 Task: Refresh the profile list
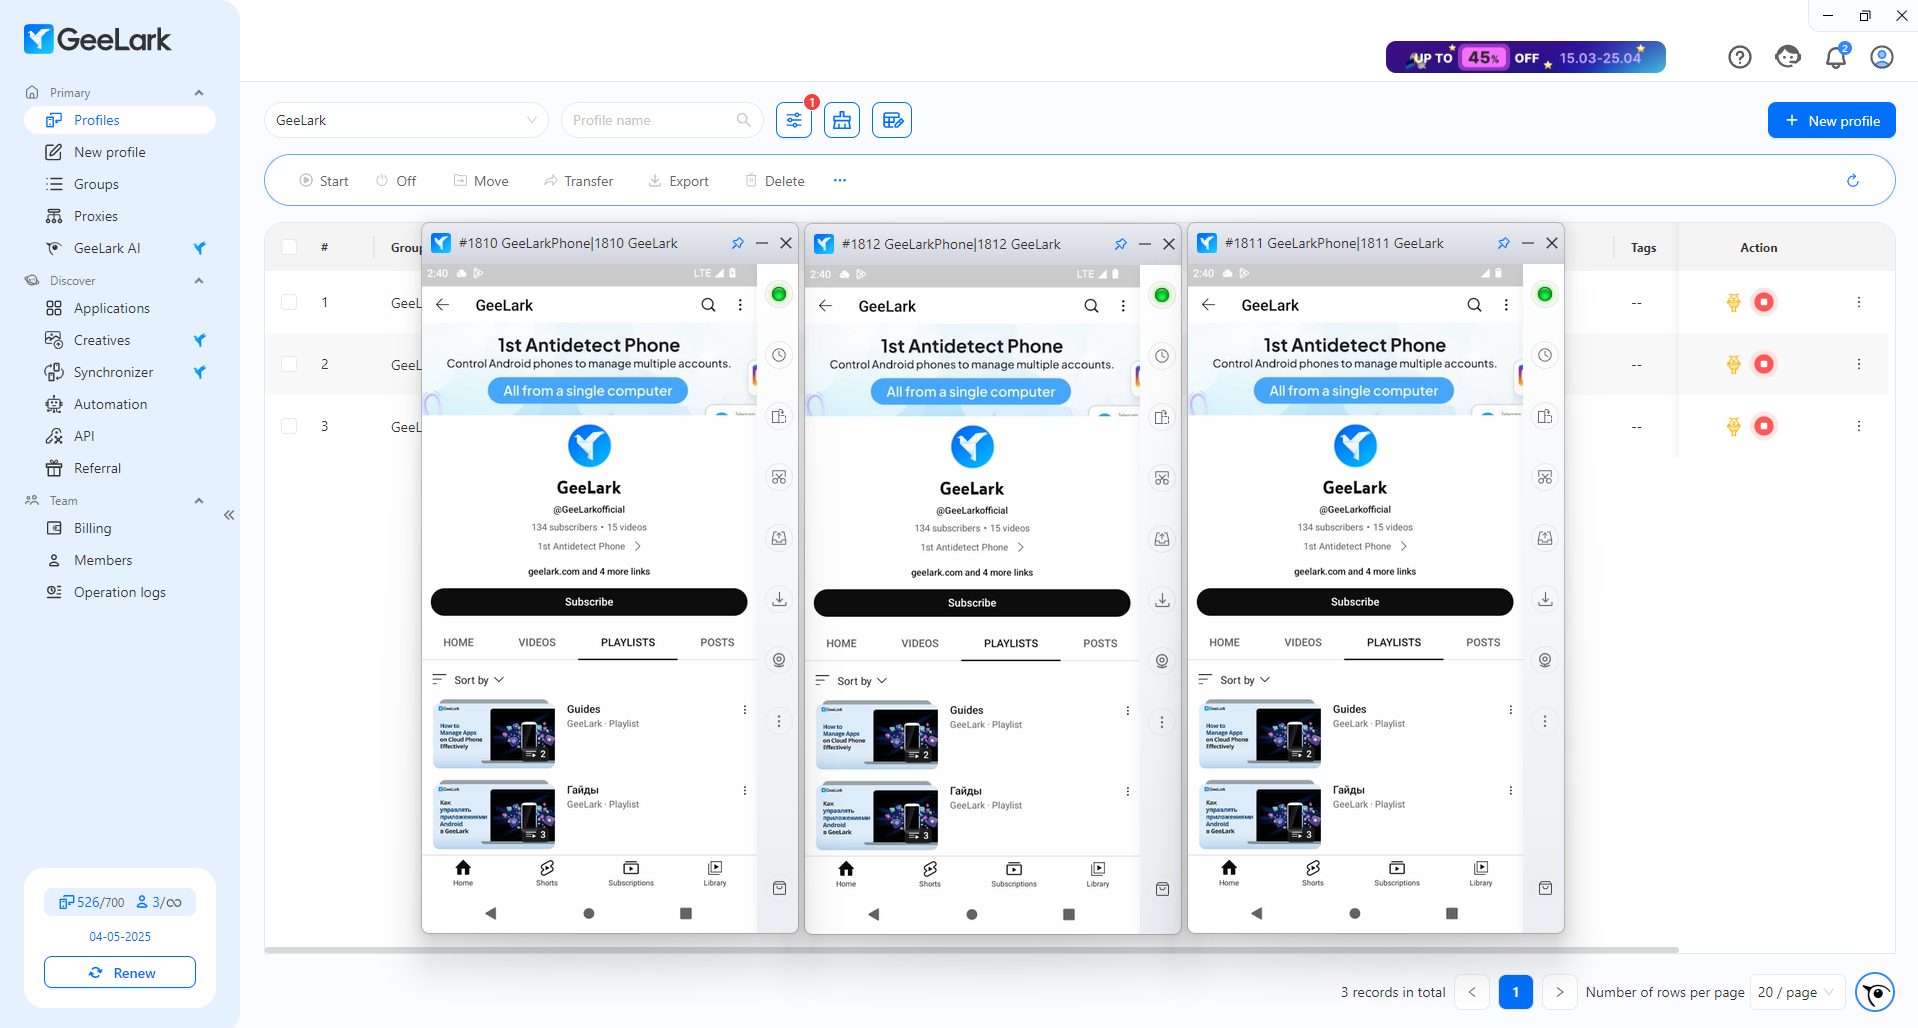1853,180
